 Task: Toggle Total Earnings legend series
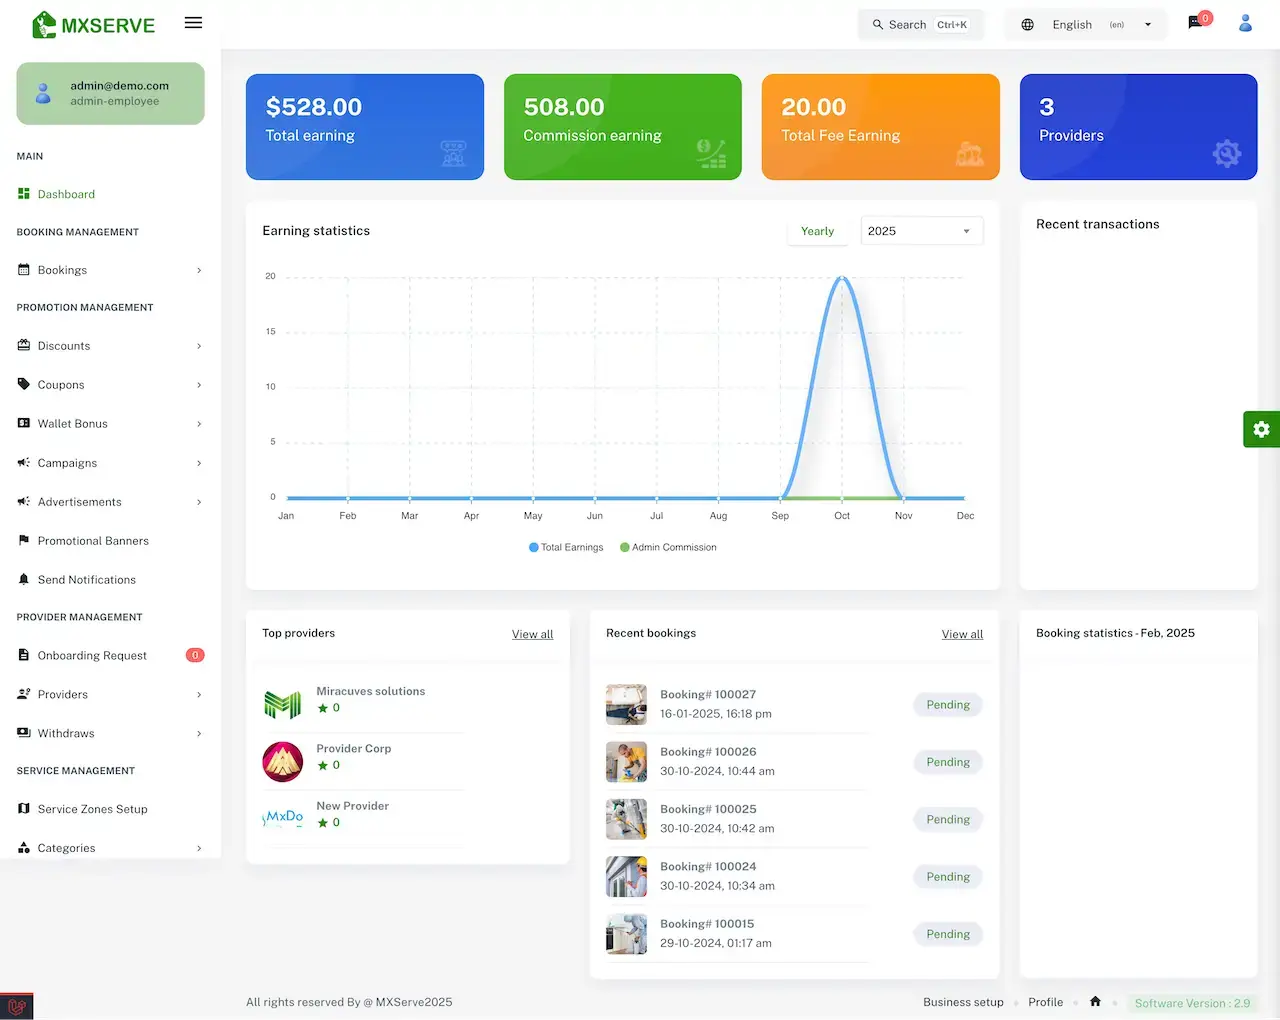[x=566, y=547]
